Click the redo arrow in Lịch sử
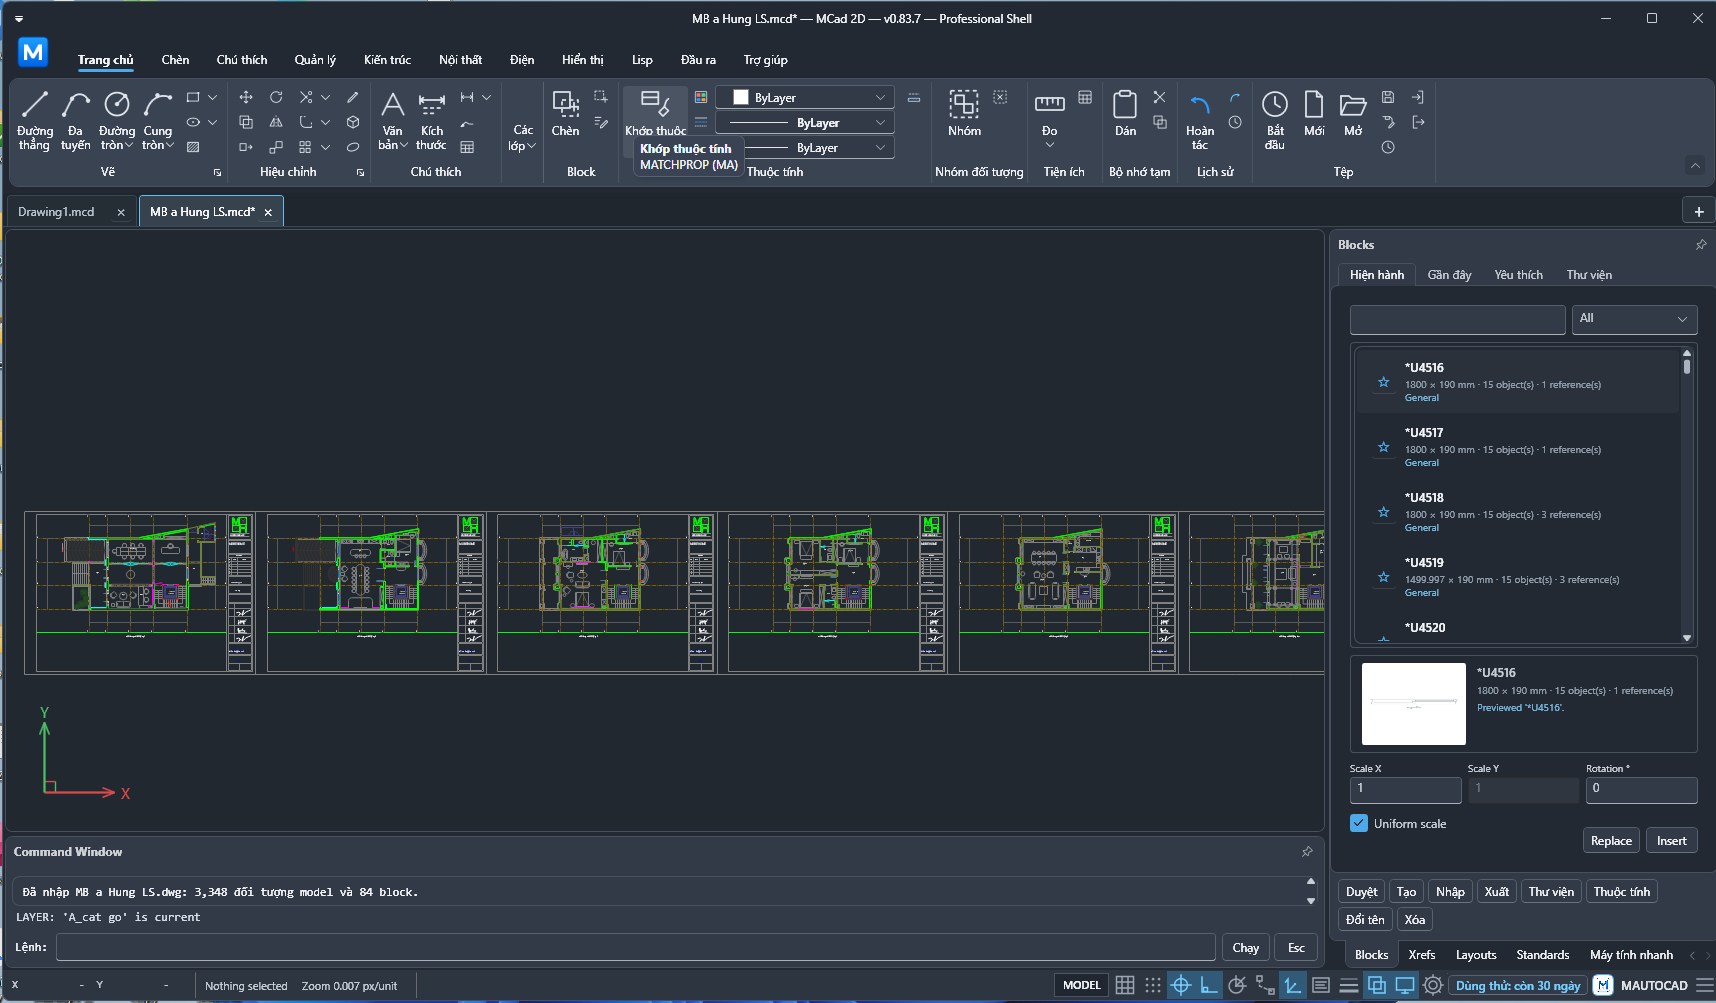Screen dimensions: 1716x1003 [x=1235, y=97]
